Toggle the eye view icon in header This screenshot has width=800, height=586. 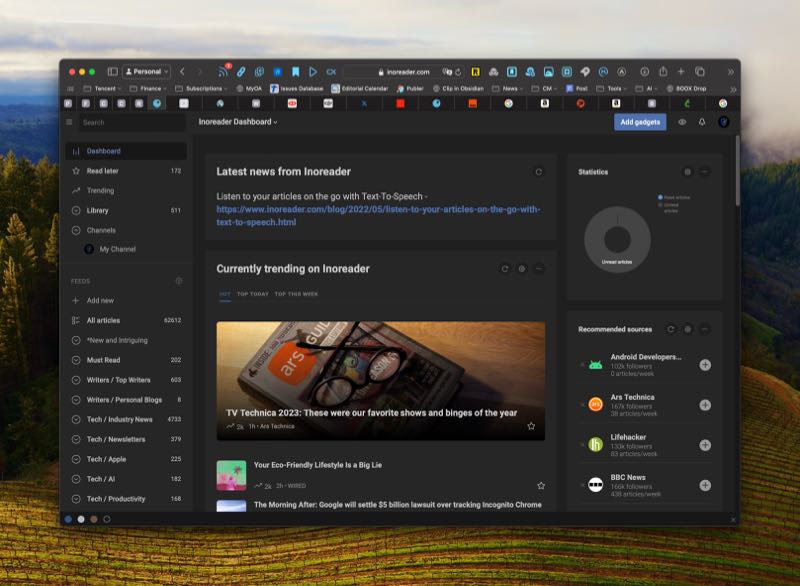coord(682,122)
